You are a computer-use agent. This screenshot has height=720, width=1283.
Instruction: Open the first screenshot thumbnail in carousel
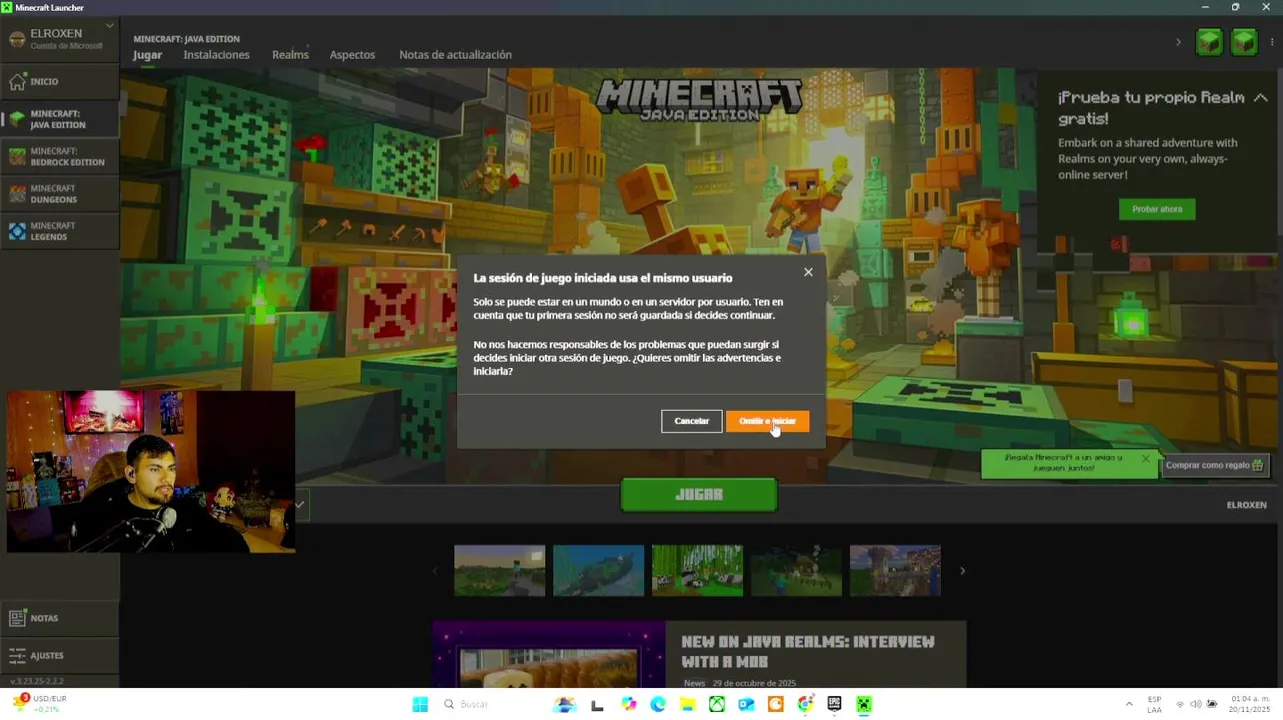[499, 571]
